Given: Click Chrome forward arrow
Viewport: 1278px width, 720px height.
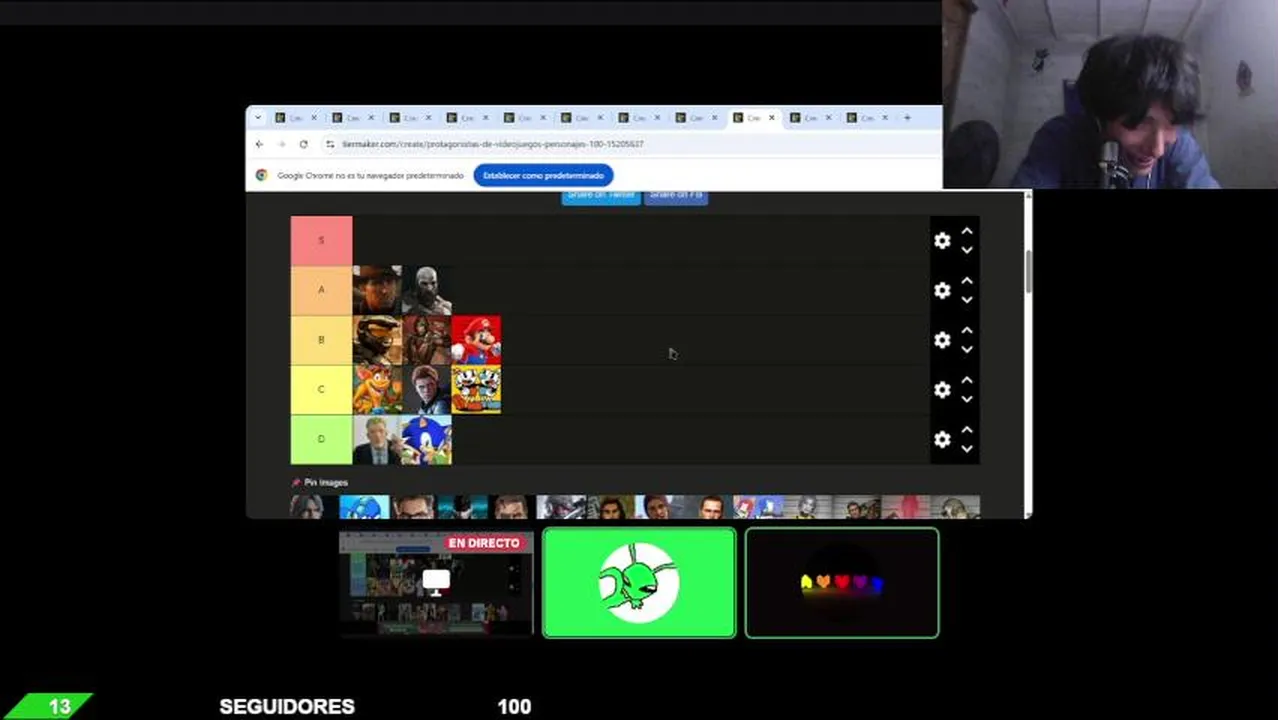Looking at the screenshot, I should (x=281, y=144).
